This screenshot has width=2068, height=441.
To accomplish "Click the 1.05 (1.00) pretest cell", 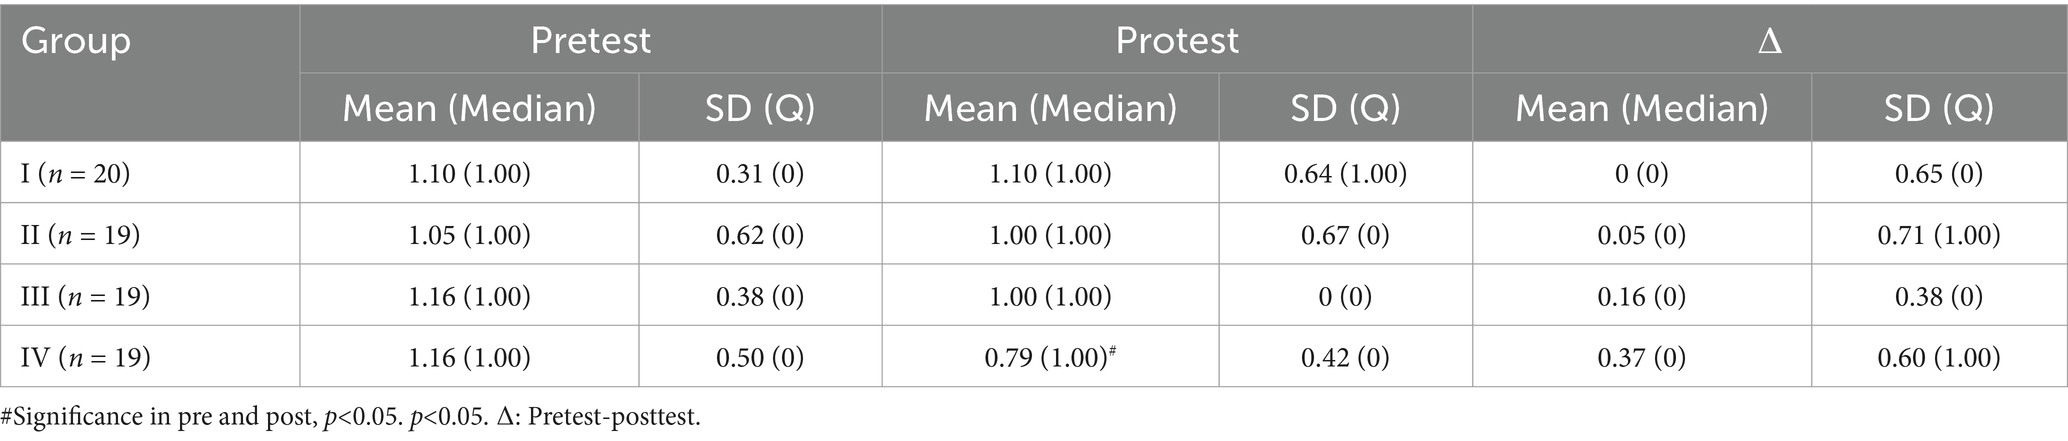I will [x=469, y=235].
